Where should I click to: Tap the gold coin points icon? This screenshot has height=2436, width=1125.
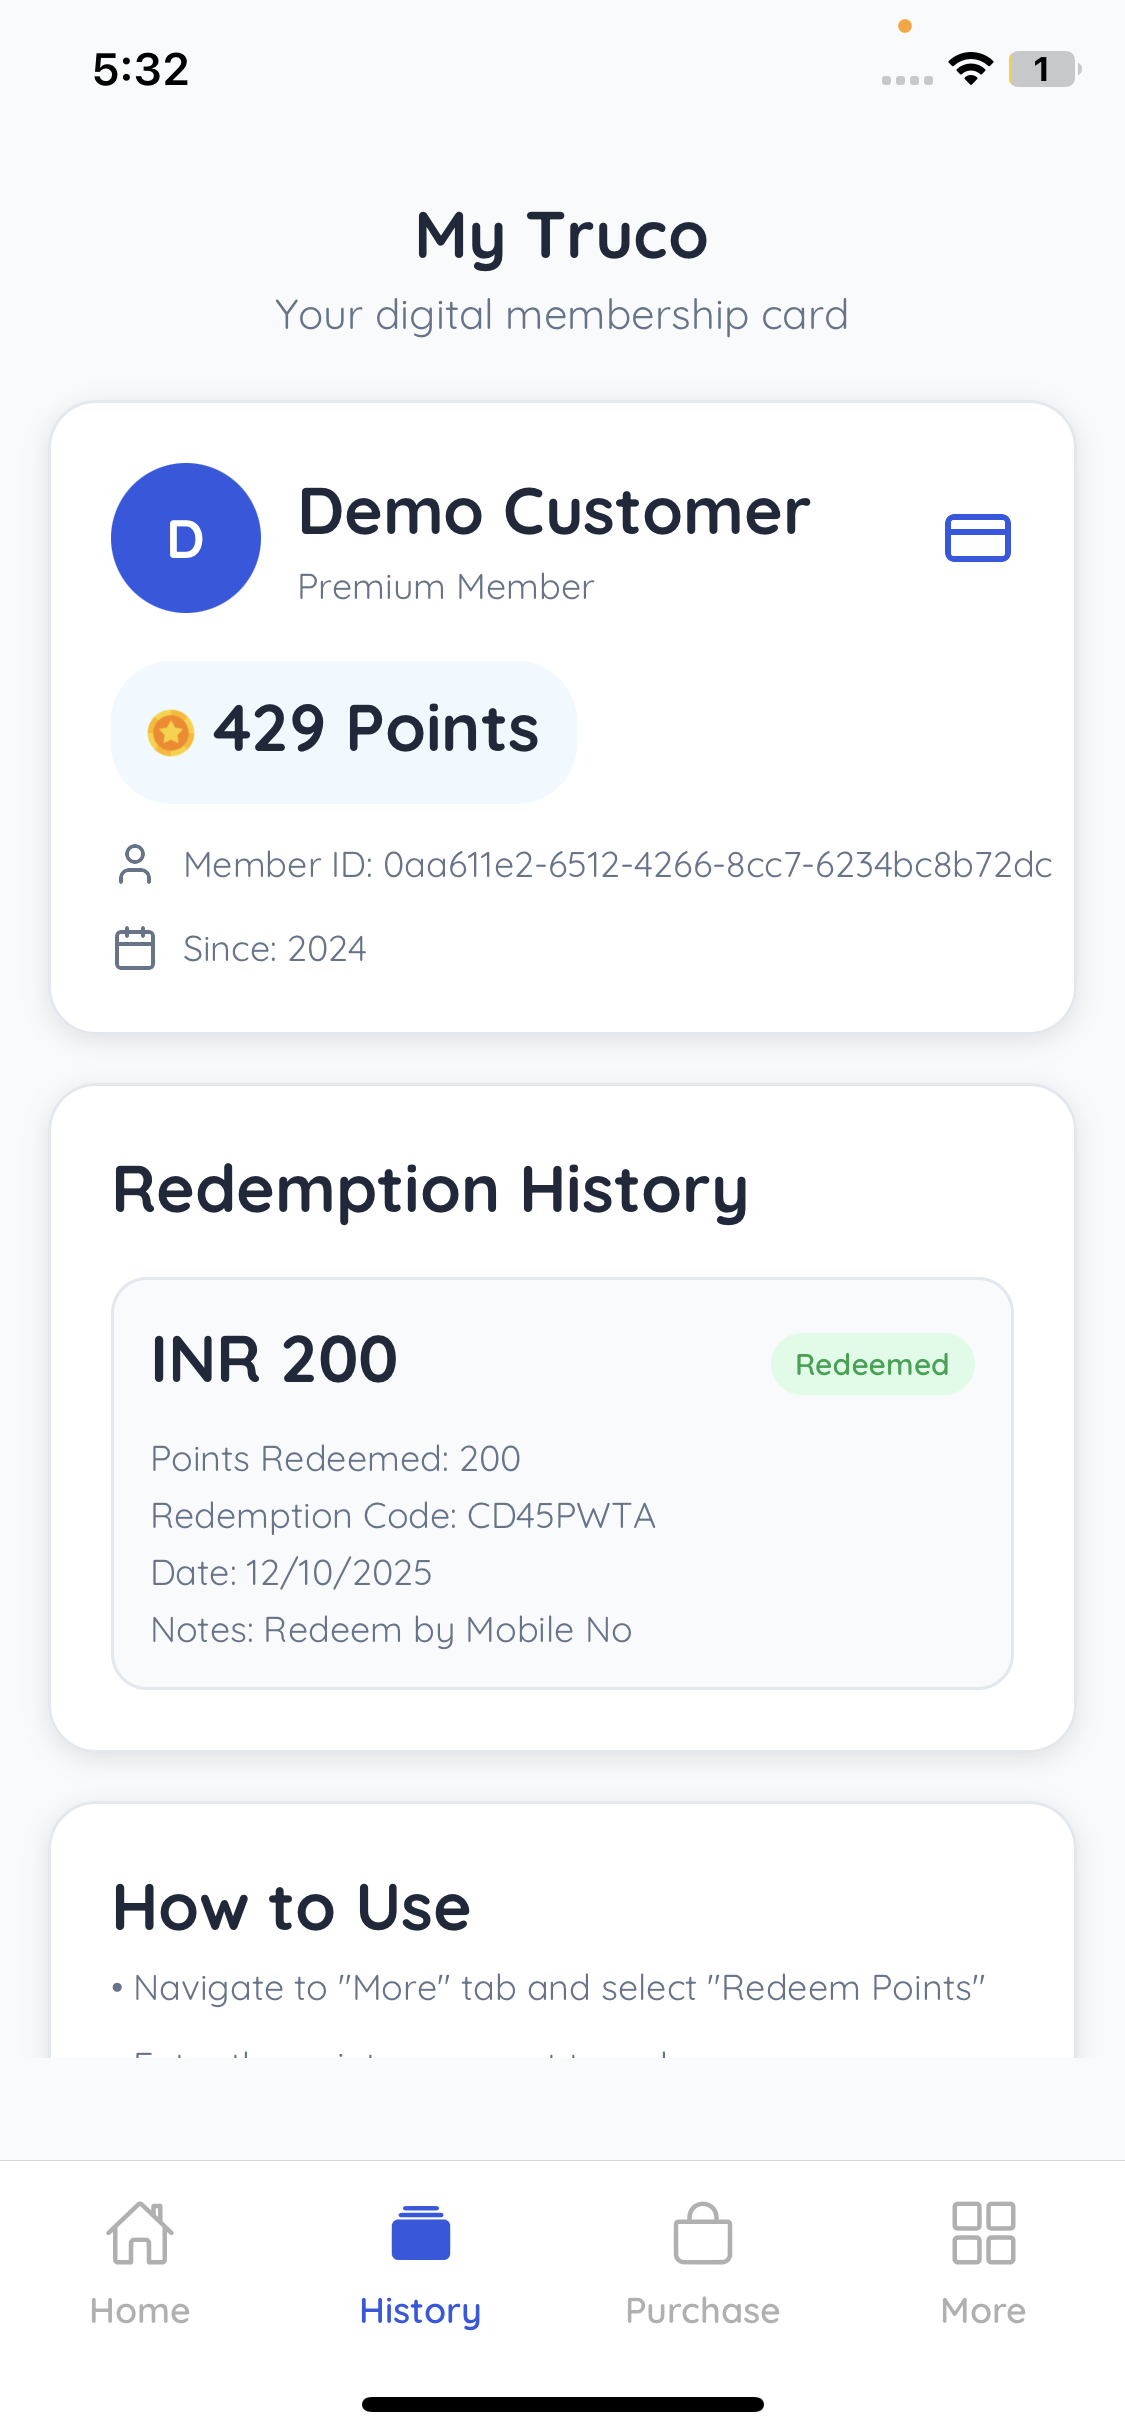coord(172,731)
